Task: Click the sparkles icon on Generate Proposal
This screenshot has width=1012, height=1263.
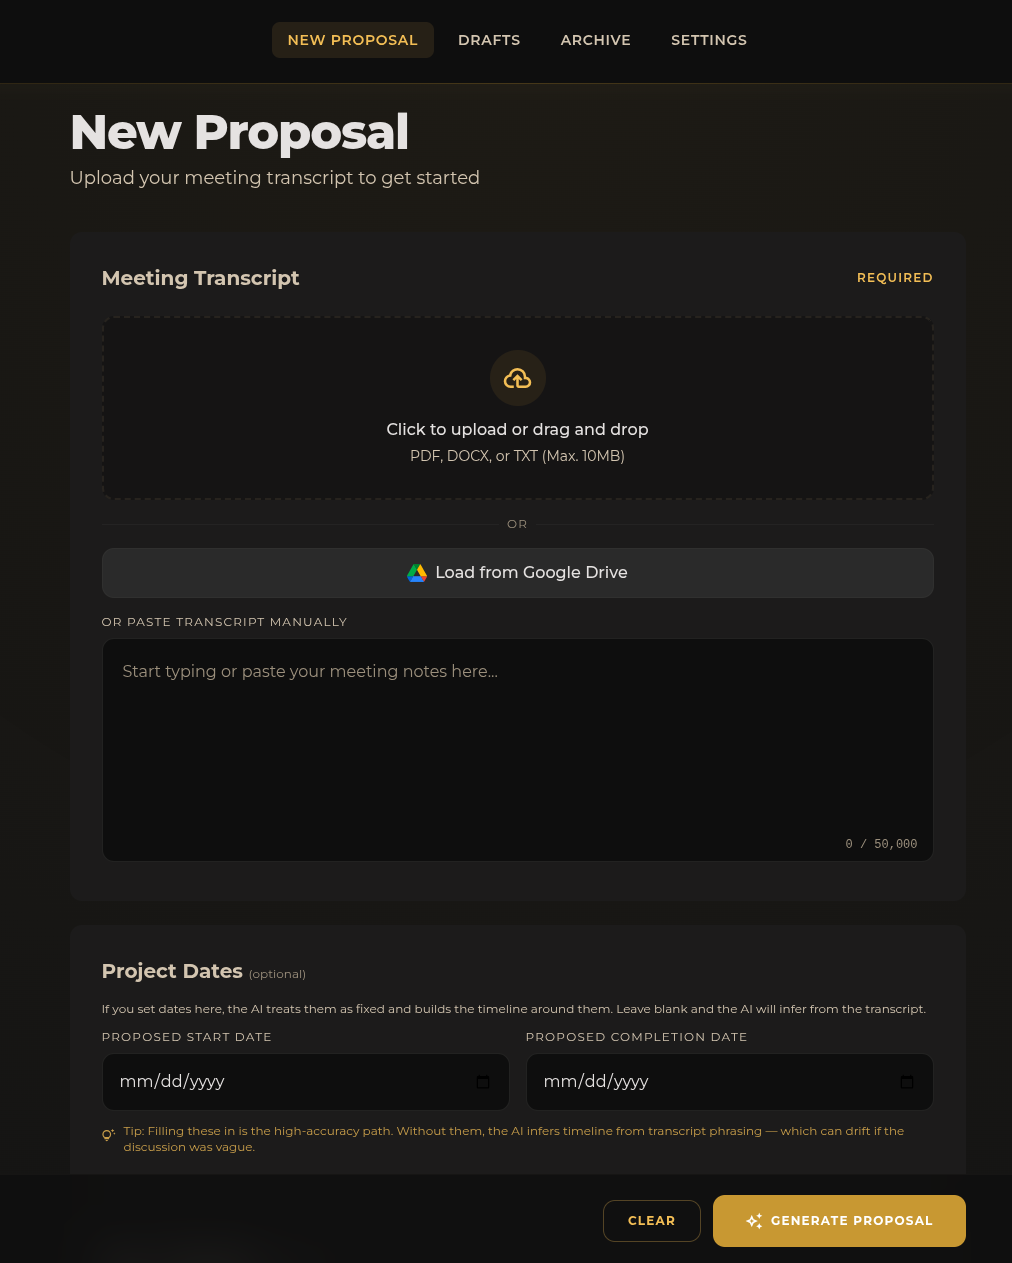Action: [x=755, y=1221]
